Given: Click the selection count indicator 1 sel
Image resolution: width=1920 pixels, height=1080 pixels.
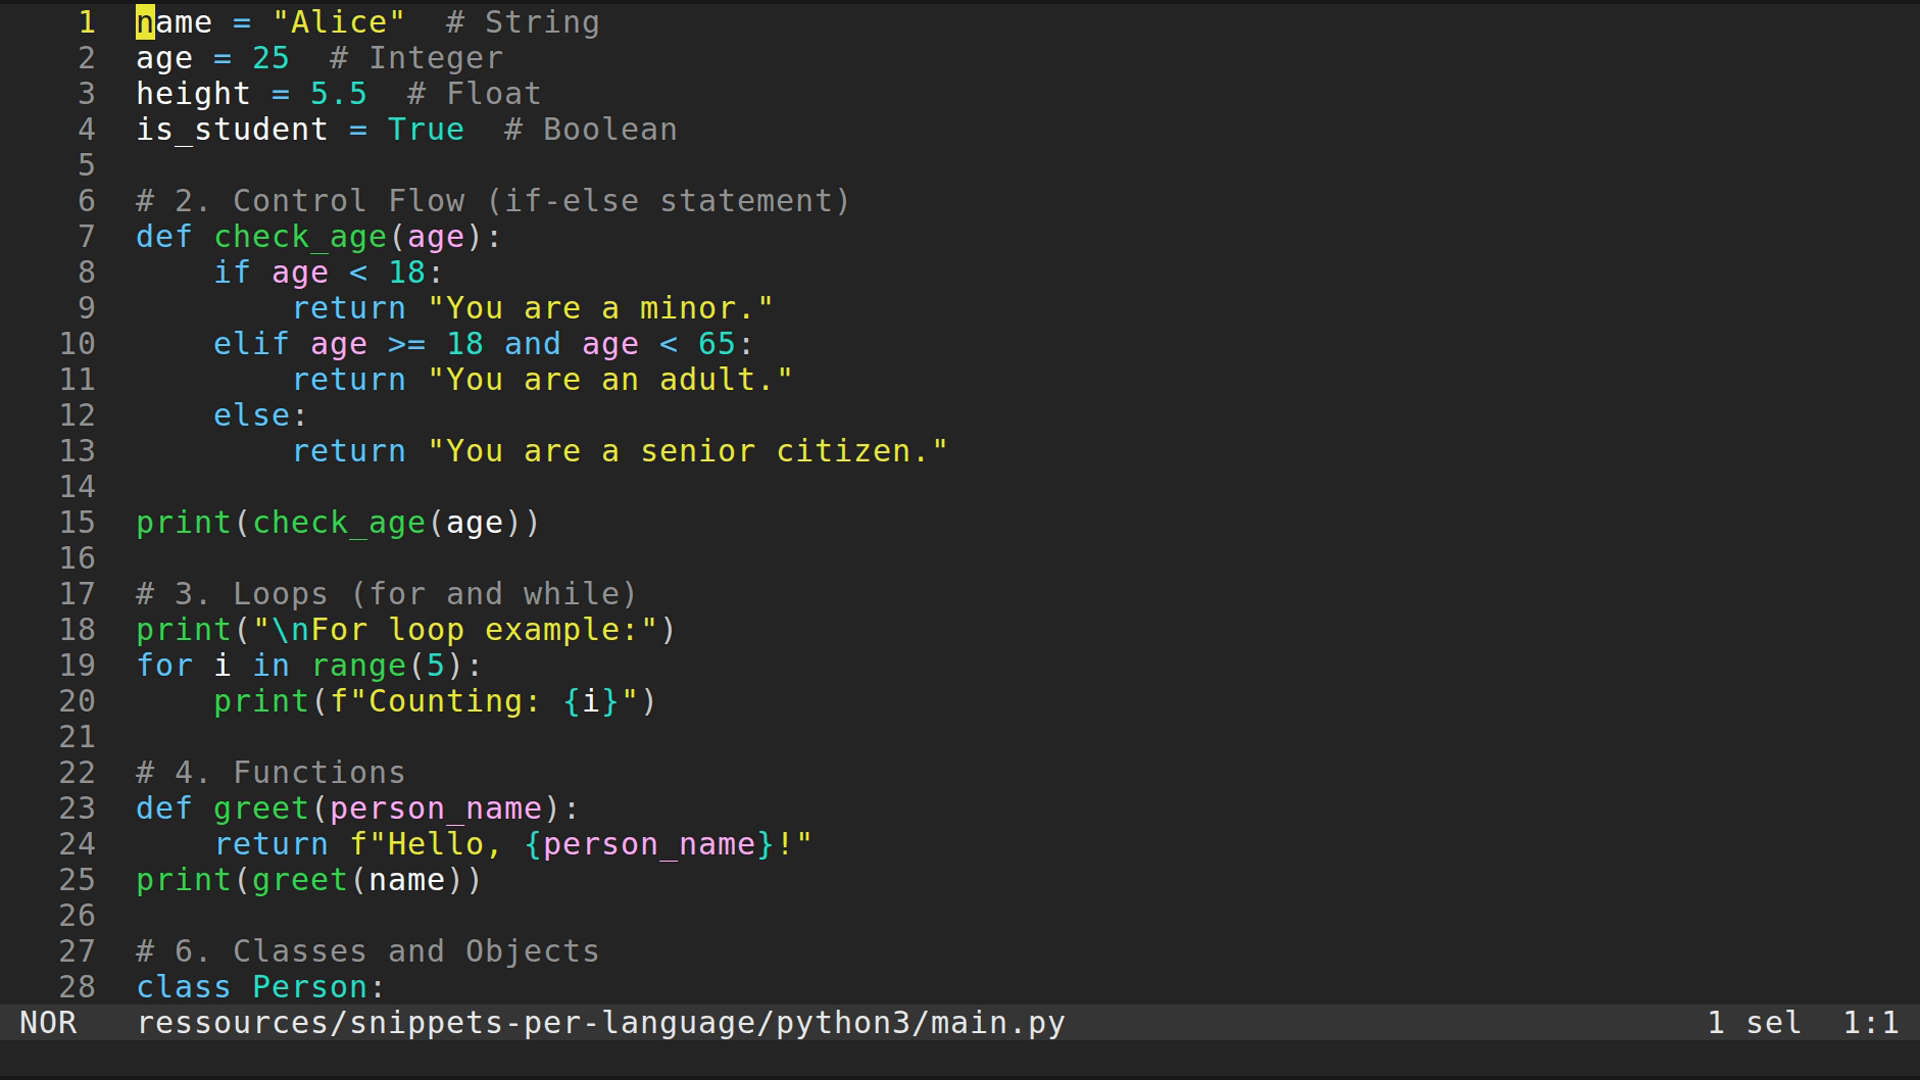Looking at the screenshot, I should (1753, 1022).
